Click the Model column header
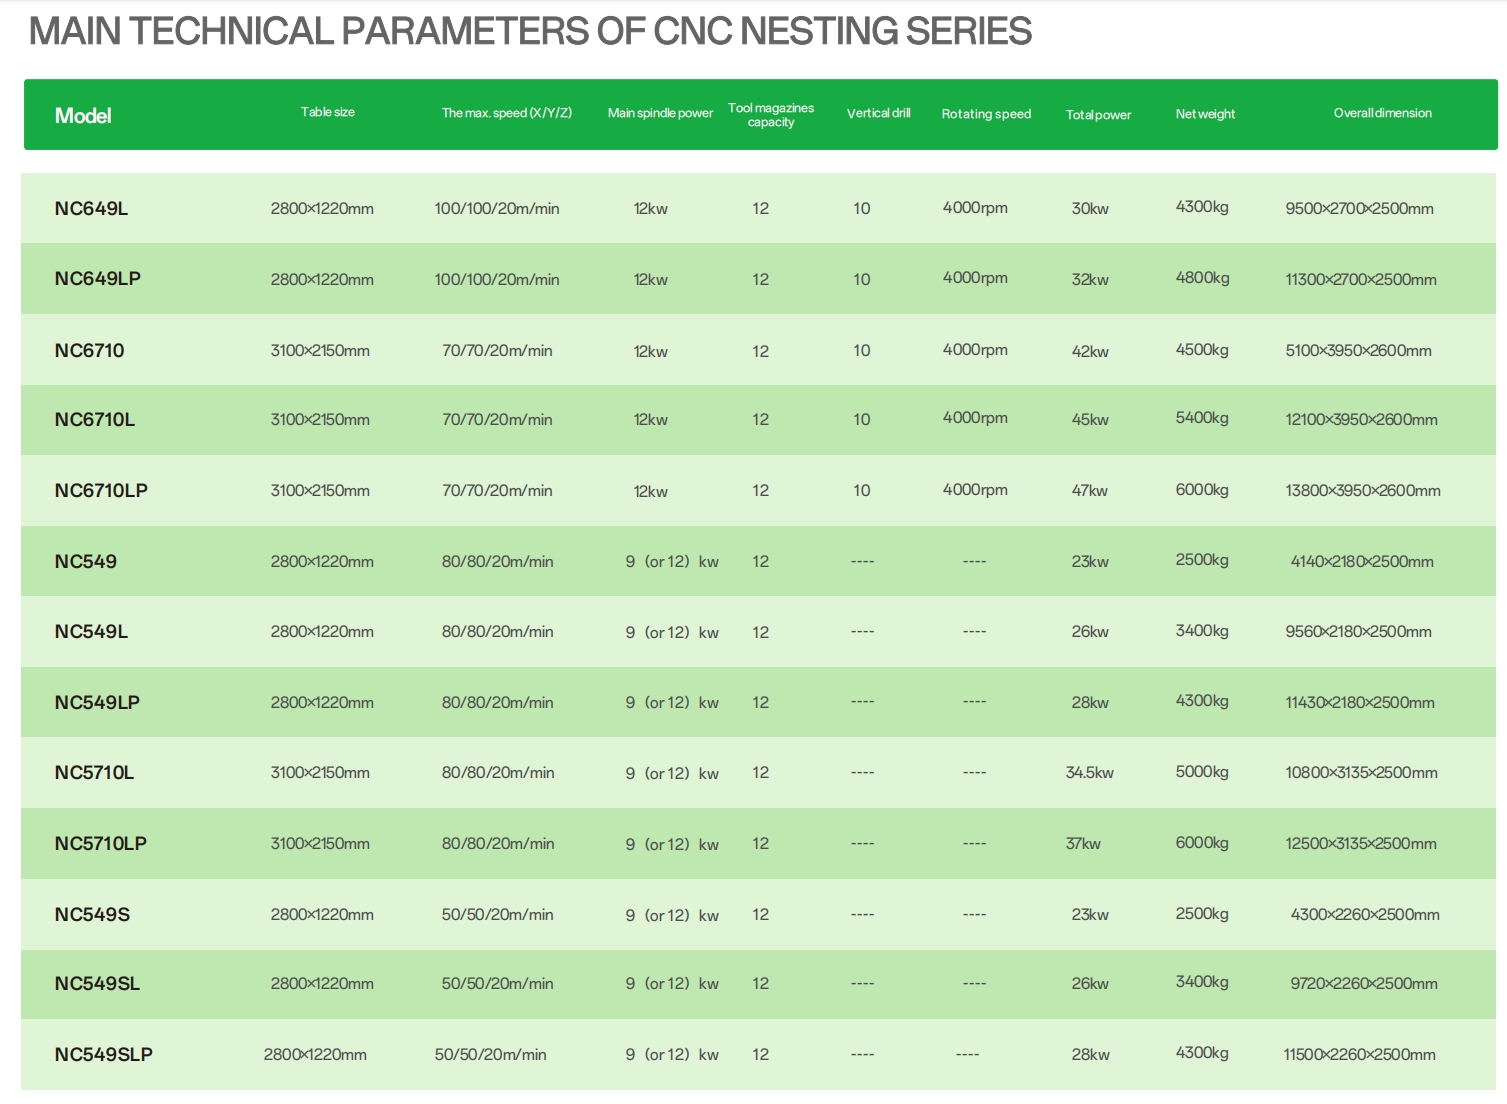This screenshot has width=1507, height=1104. coord(83,116)
